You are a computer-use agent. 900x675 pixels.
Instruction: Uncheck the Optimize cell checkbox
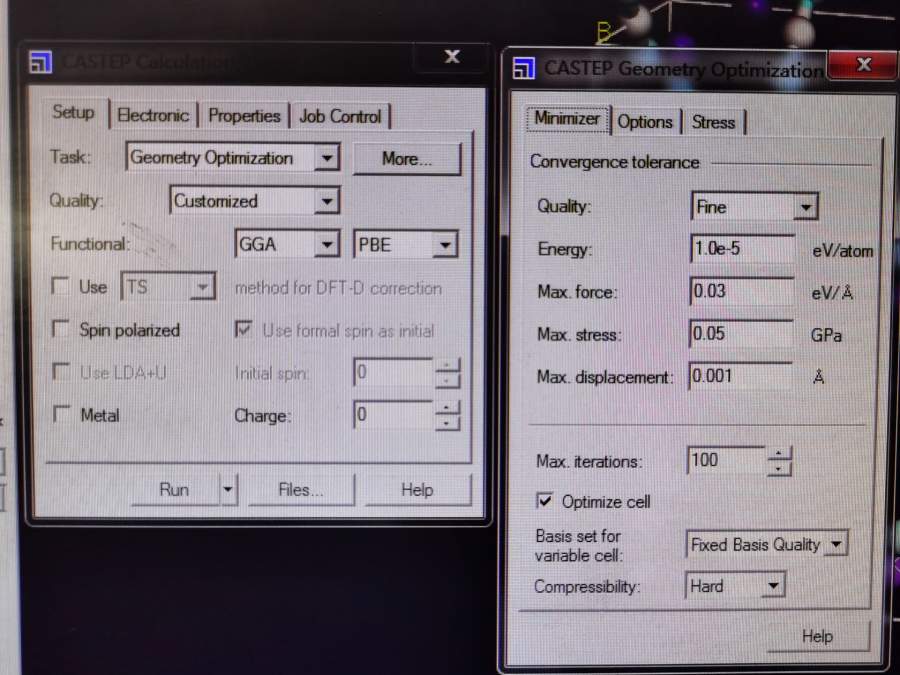pyautogui.click(x=544, y=501)
